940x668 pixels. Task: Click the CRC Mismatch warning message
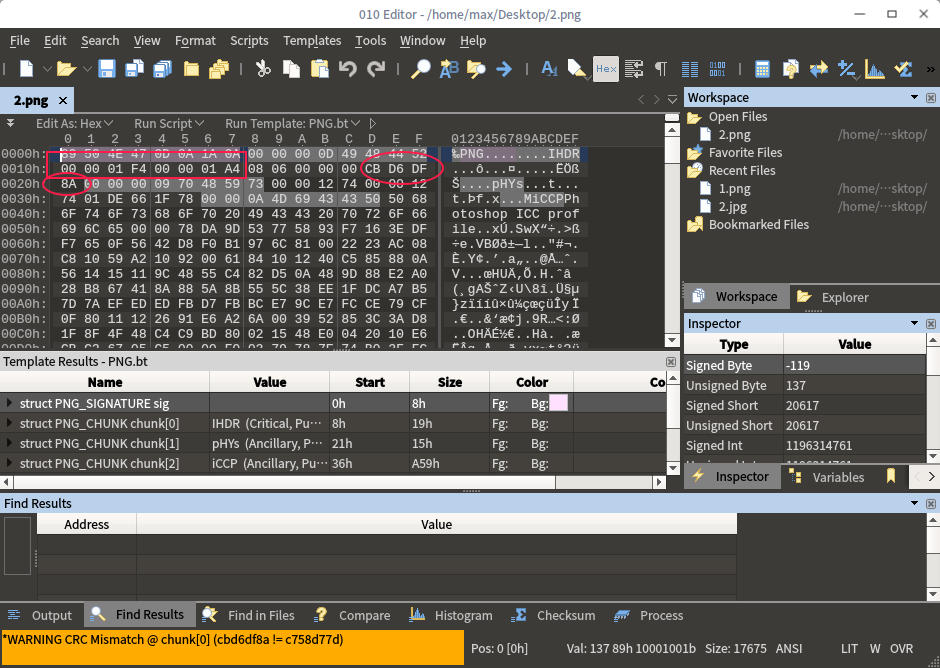[x=175, y=639]
